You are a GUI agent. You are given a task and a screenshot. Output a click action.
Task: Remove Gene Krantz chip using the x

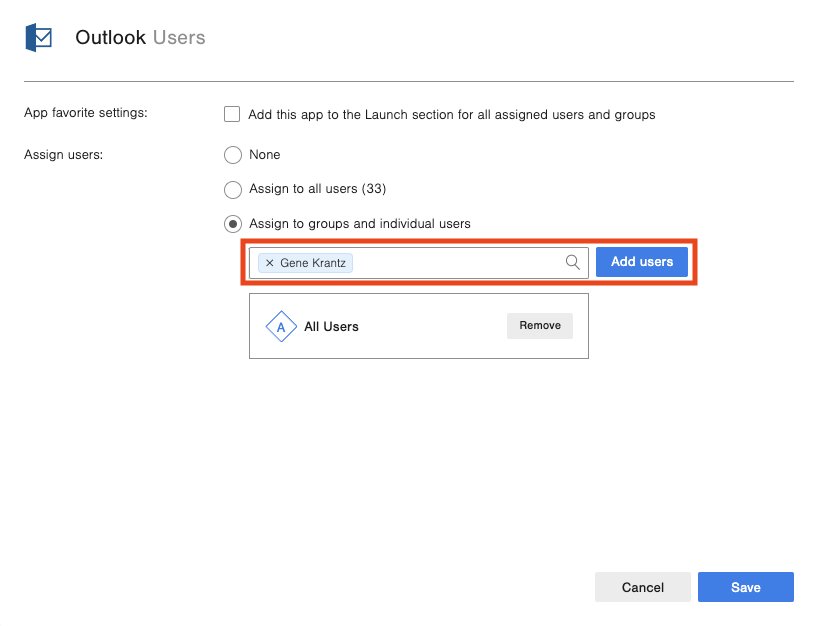[270, 263]
